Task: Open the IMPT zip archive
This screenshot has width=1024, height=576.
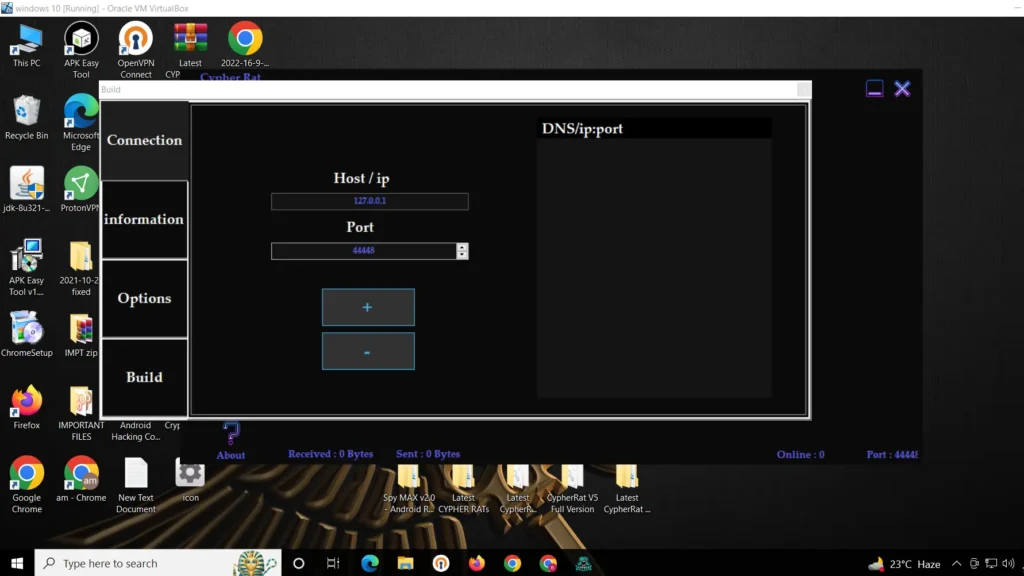Action: 81,334
